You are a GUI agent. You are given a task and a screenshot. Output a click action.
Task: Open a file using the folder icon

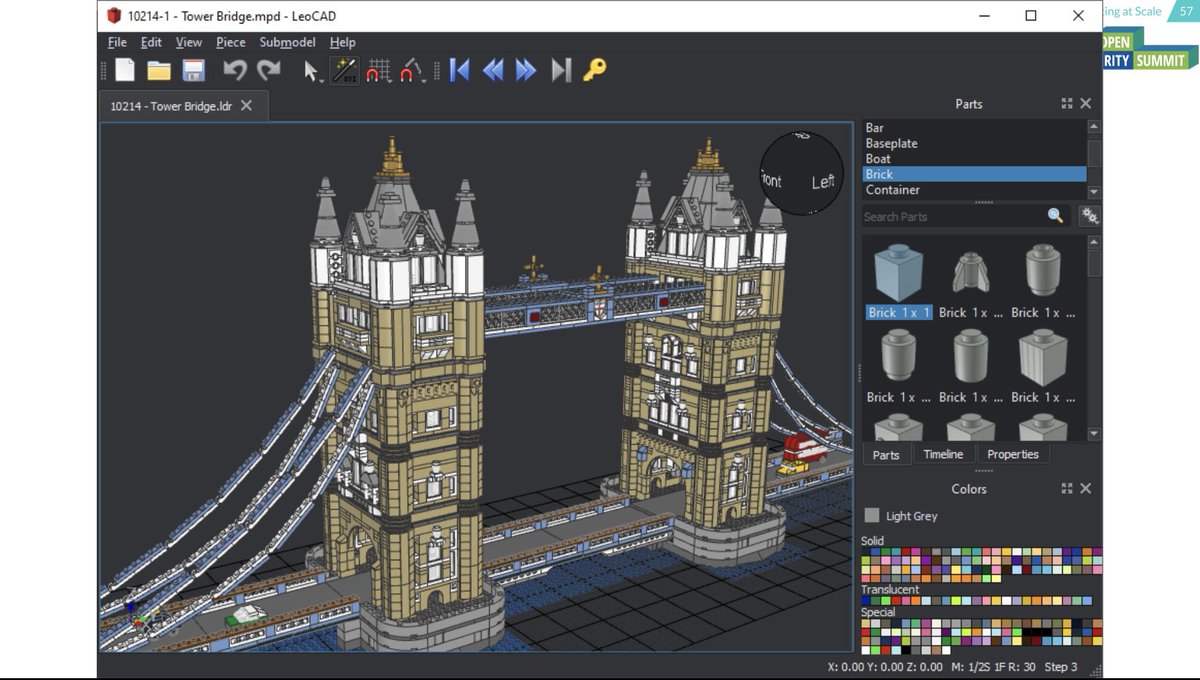[x=159, y=70]
